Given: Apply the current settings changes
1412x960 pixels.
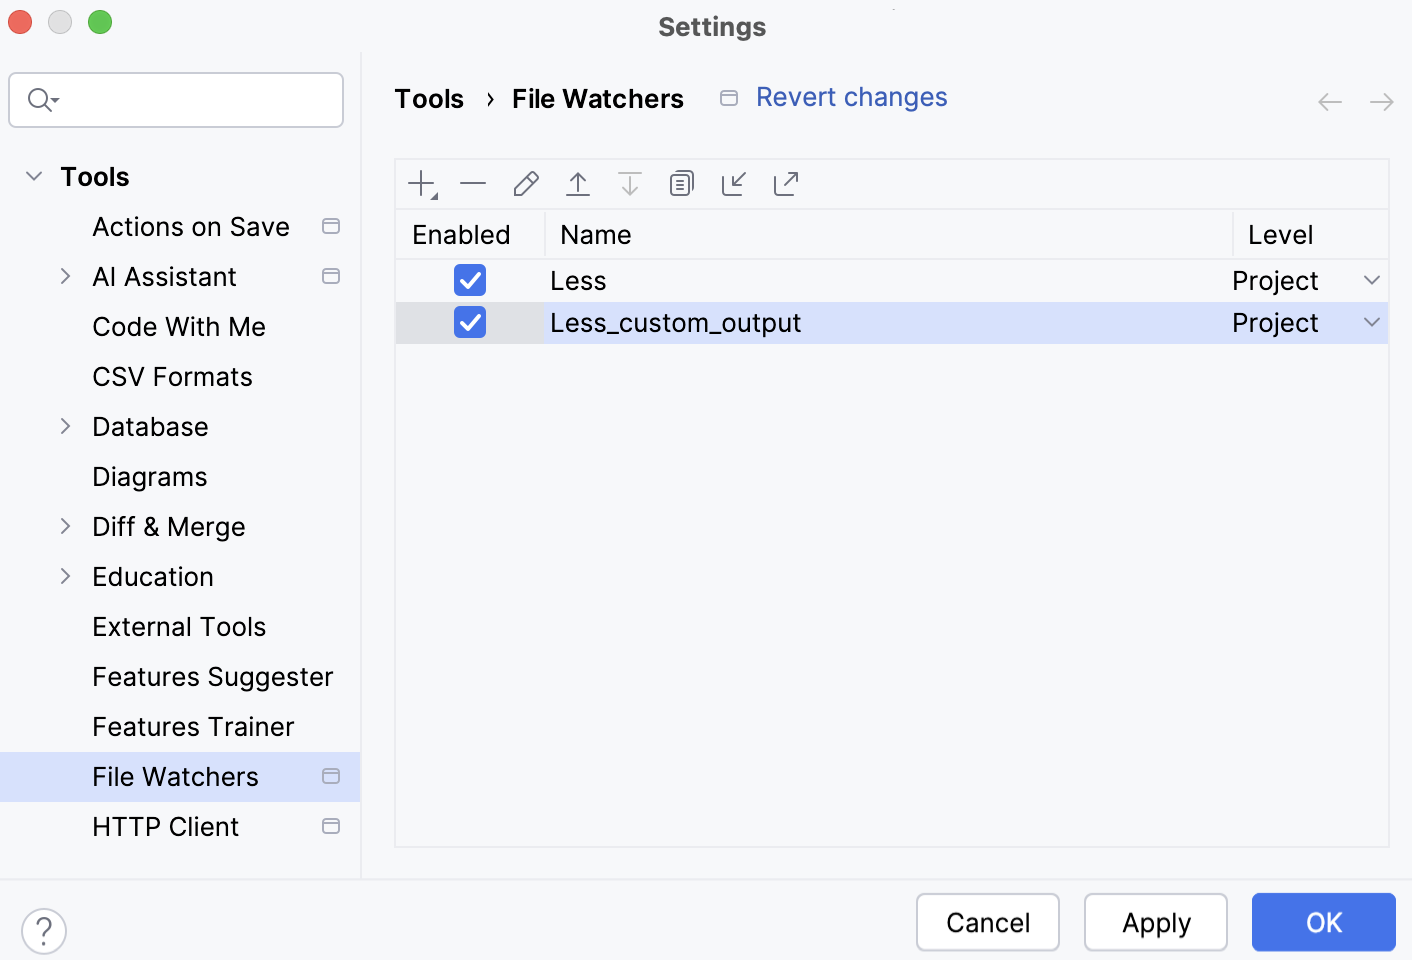Looking at the screenshot, I should [1155, 922].
